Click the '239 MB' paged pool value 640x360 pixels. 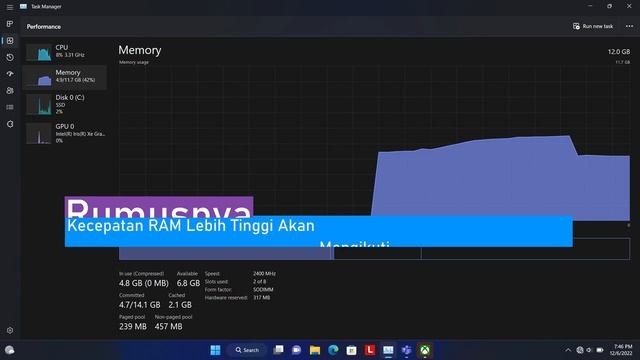click(x=133, y=327)
